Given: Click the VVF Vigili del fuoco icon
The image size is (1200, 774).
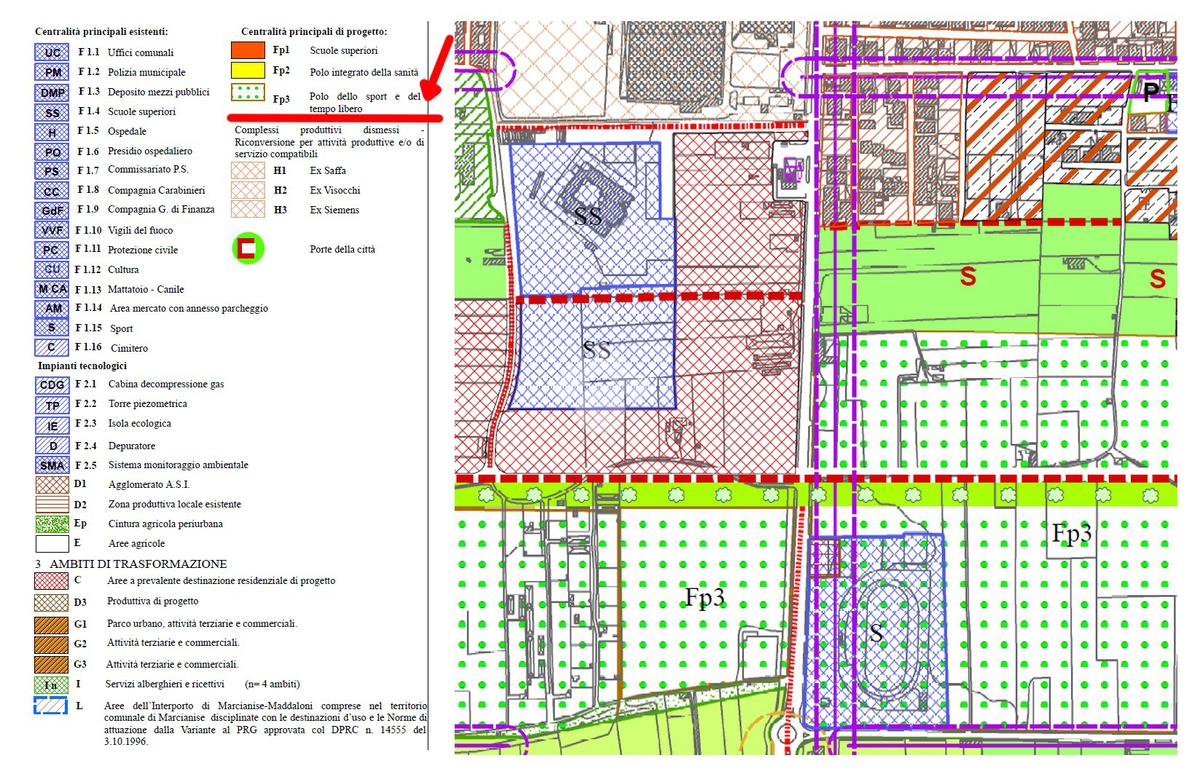Looking at the screenshot, I should [x=52, y=230].
